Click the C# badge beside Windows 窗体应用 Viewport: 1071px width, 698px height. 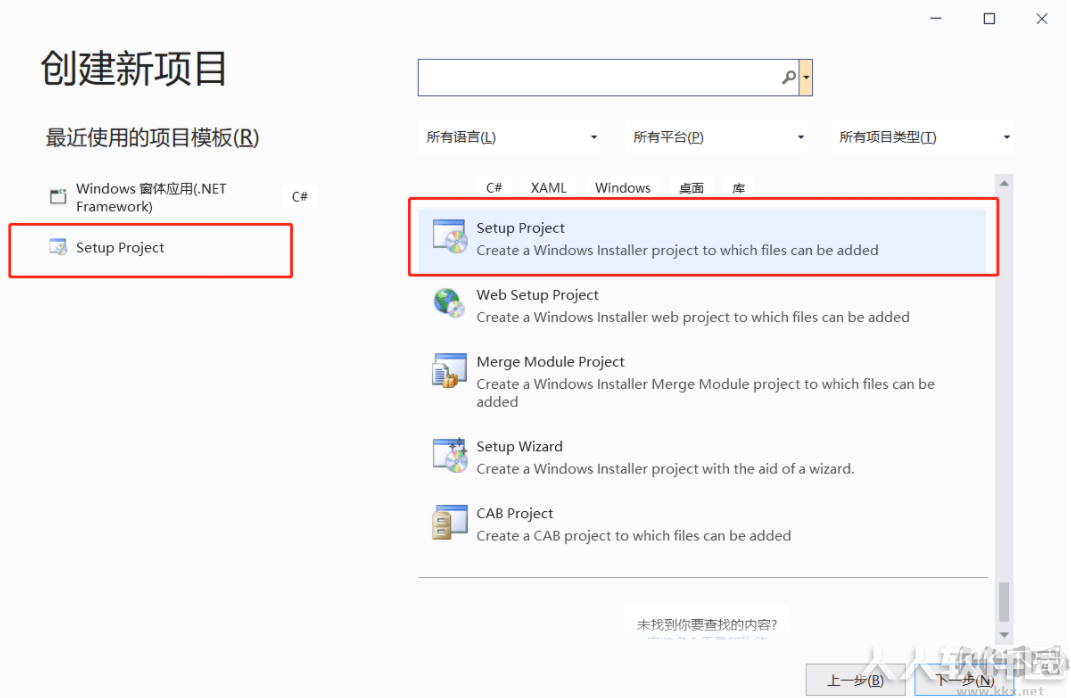(x=300, y=197)
